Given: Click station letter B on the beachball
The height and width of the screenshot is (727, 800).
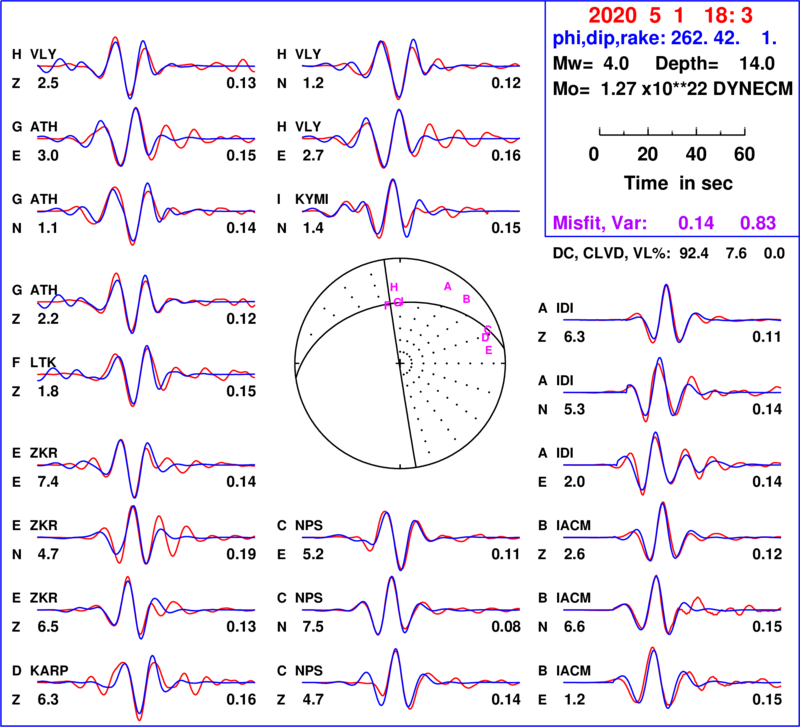Looking at the screenshot, I should [466, 299].
